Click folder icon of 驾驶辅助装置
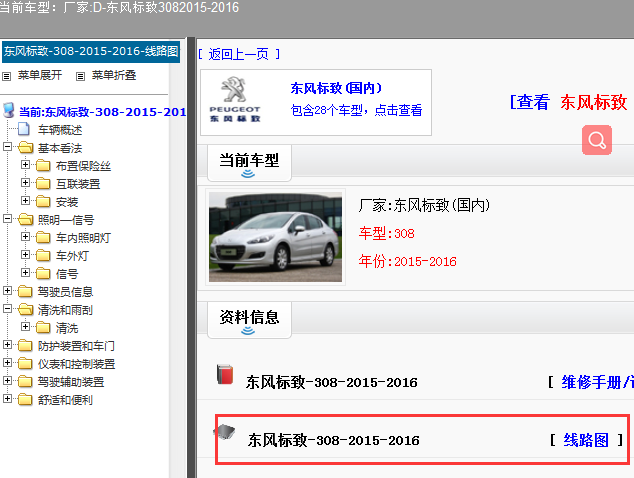634x478 pixels. click(25, 381)
